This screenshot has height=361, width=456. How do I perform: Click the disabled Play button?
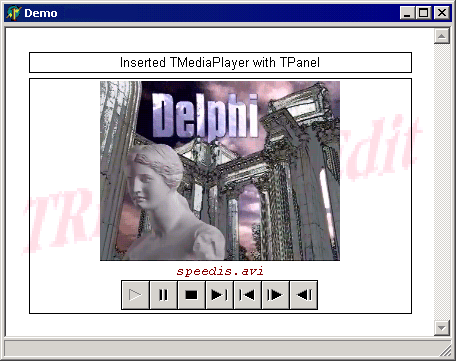tap(135, 295)
